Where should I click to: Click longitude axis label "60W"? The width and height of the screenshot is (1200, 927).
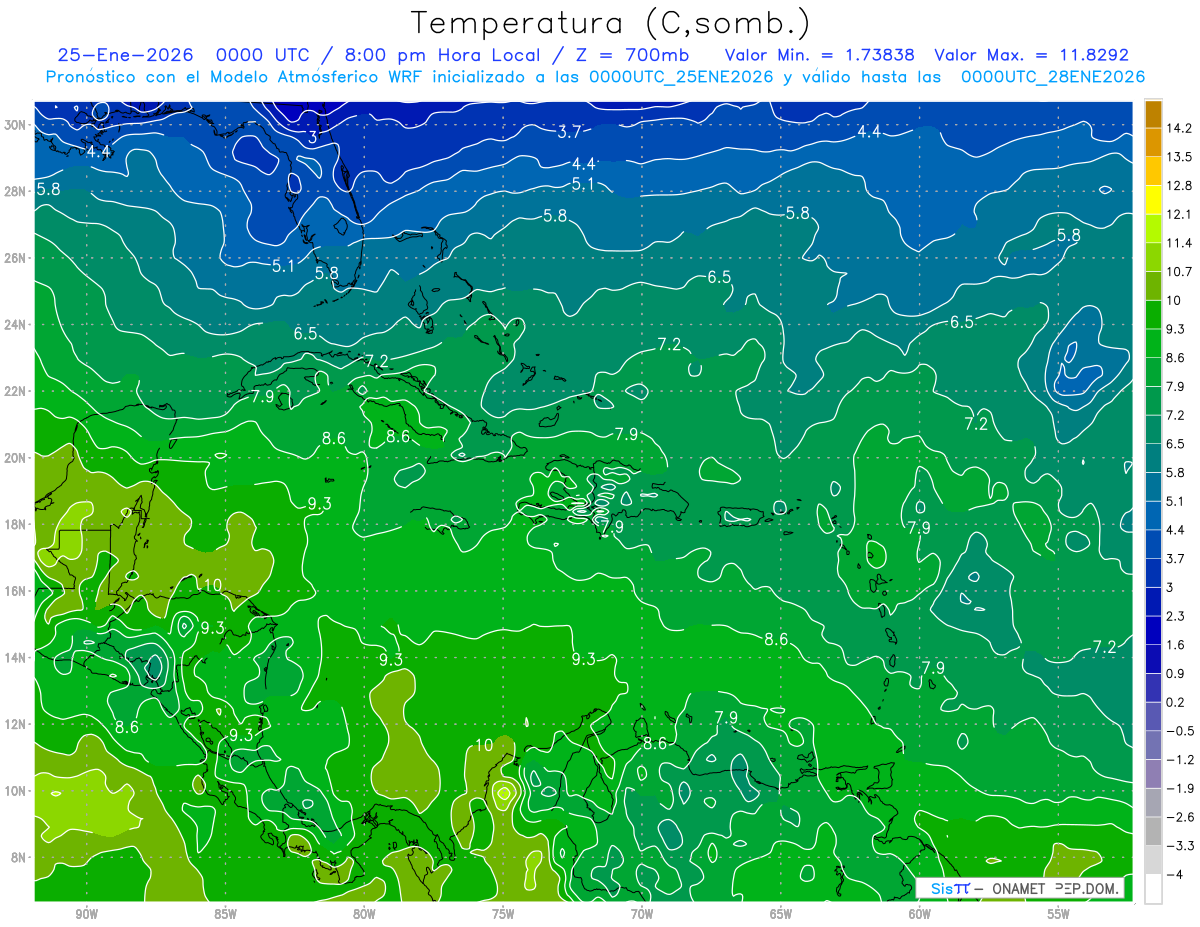click(x=920, y=914)
